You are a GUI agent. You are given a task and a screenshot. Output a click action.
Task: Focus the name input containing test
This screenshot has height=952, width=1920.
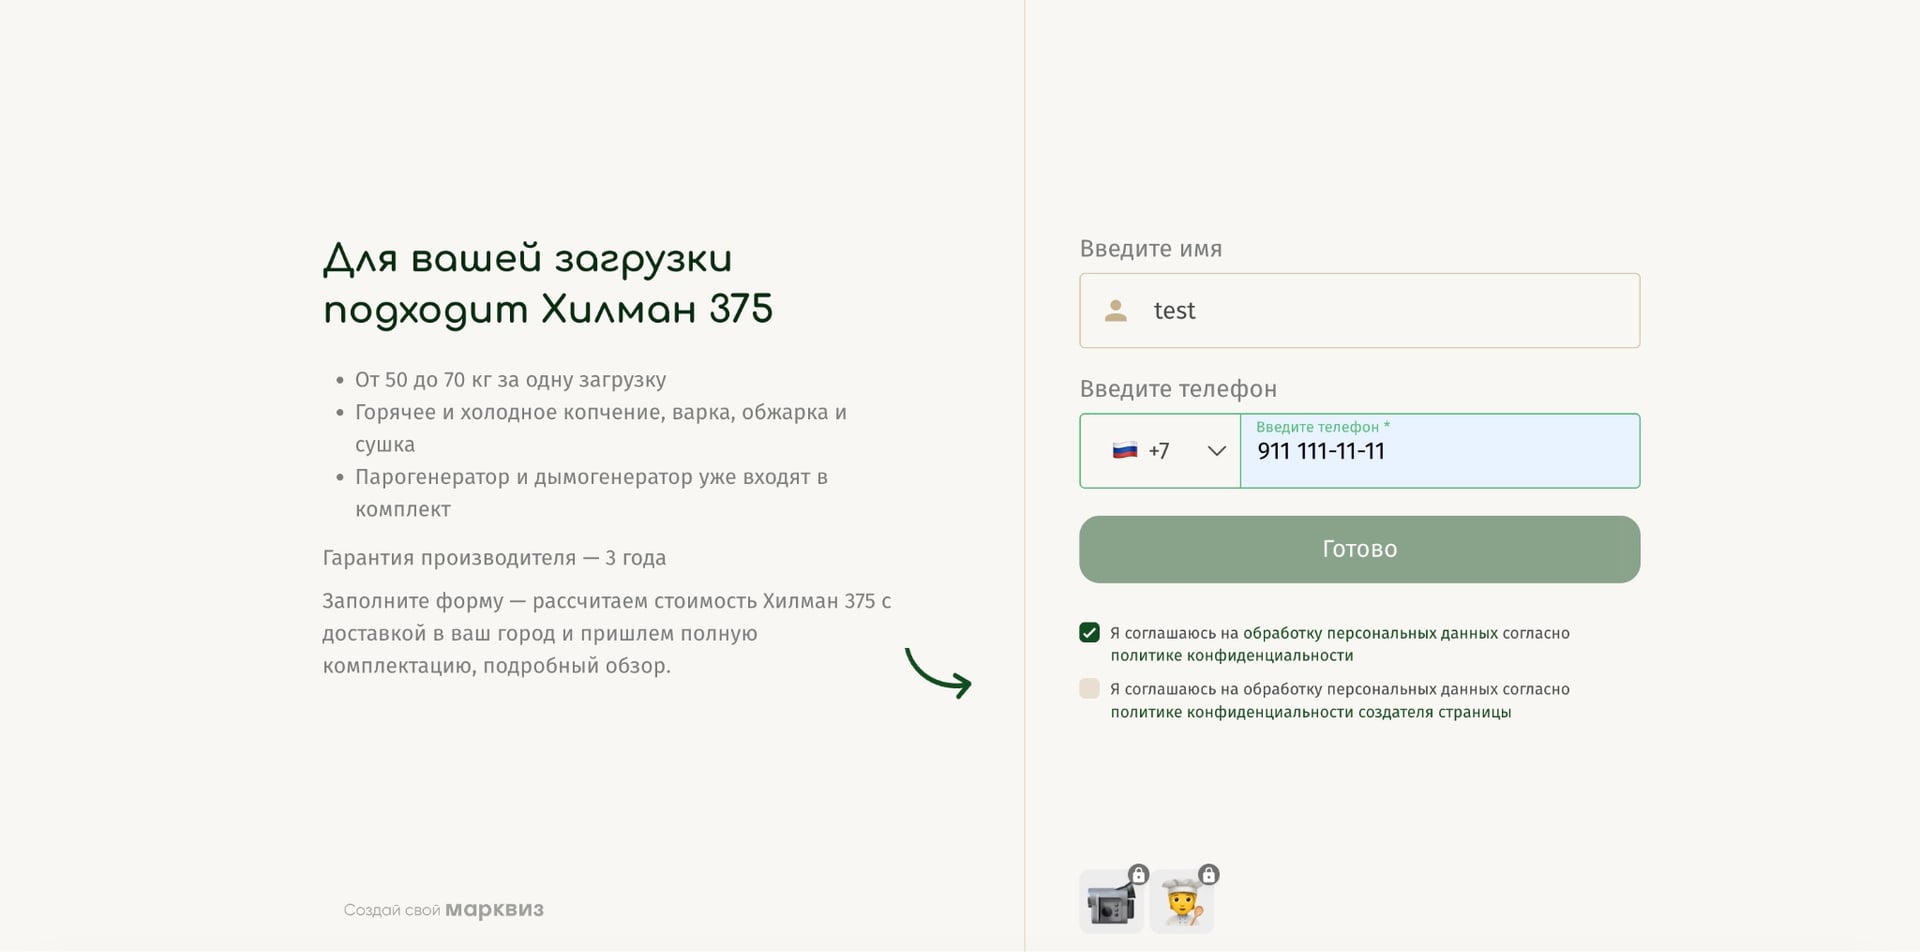click(1359, 311)
